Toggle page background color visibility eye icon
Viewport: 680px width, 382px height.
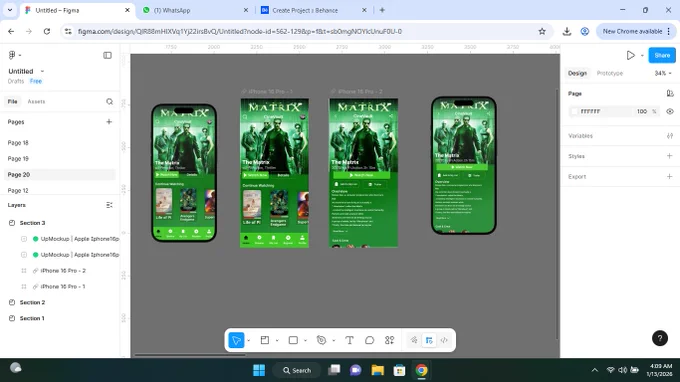click(670, 111)
